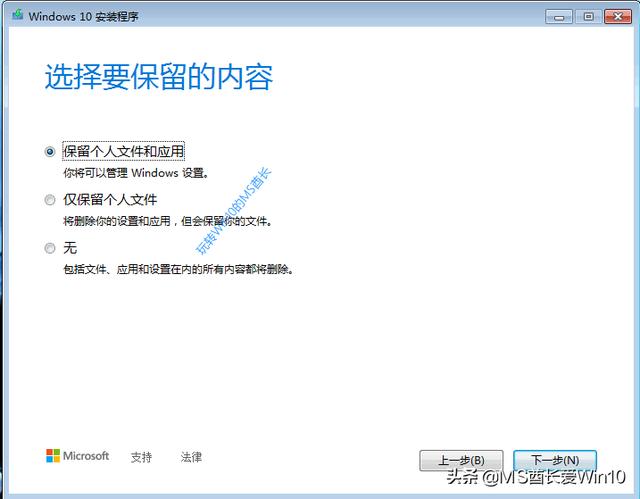Click the 下一步(N) button
The width and height of the screenshot is (640, 499).
[555, 461]
